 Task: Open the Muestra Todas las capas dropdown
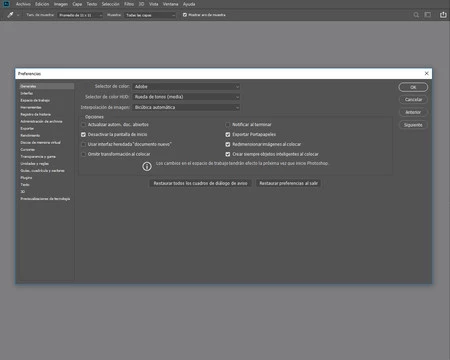pyautogui.click(x=150, y=15)
